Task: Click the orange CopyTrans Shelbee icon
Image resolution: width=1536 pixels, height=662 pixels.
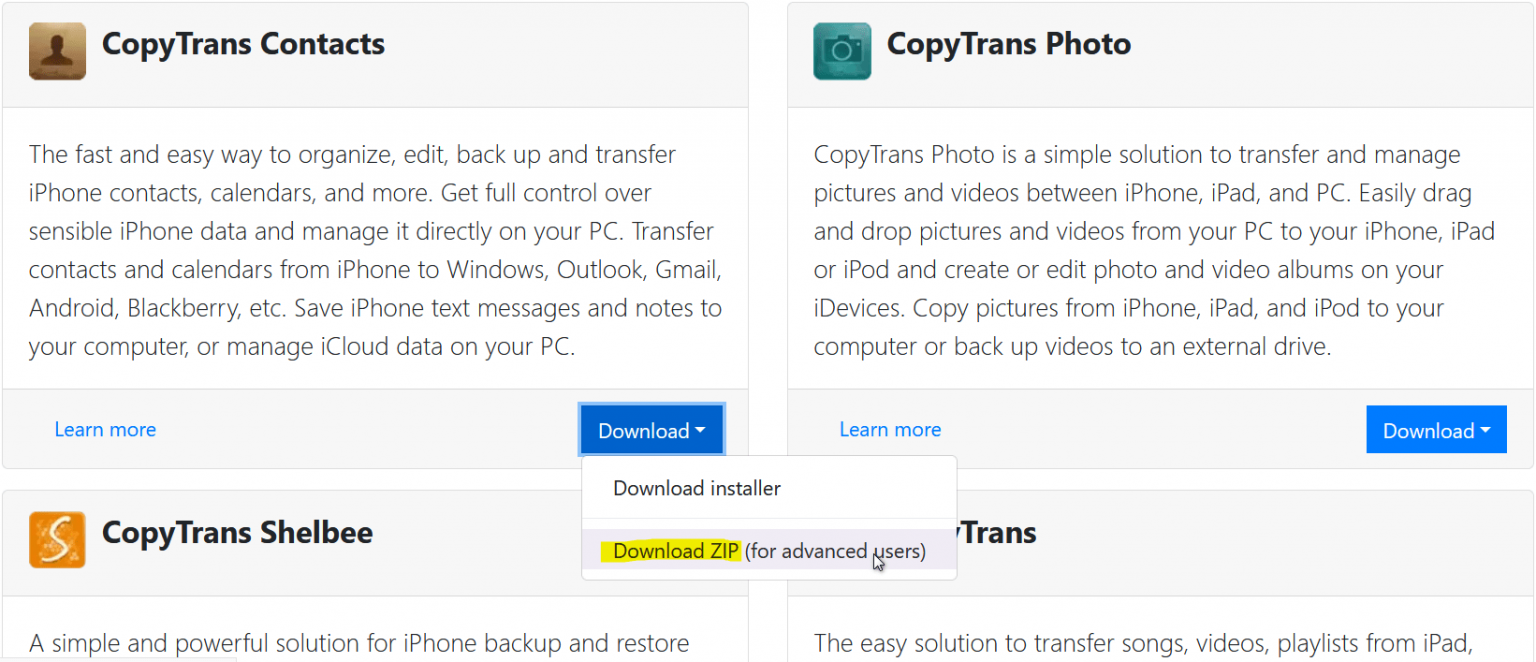Action: [x=57, y=539]
